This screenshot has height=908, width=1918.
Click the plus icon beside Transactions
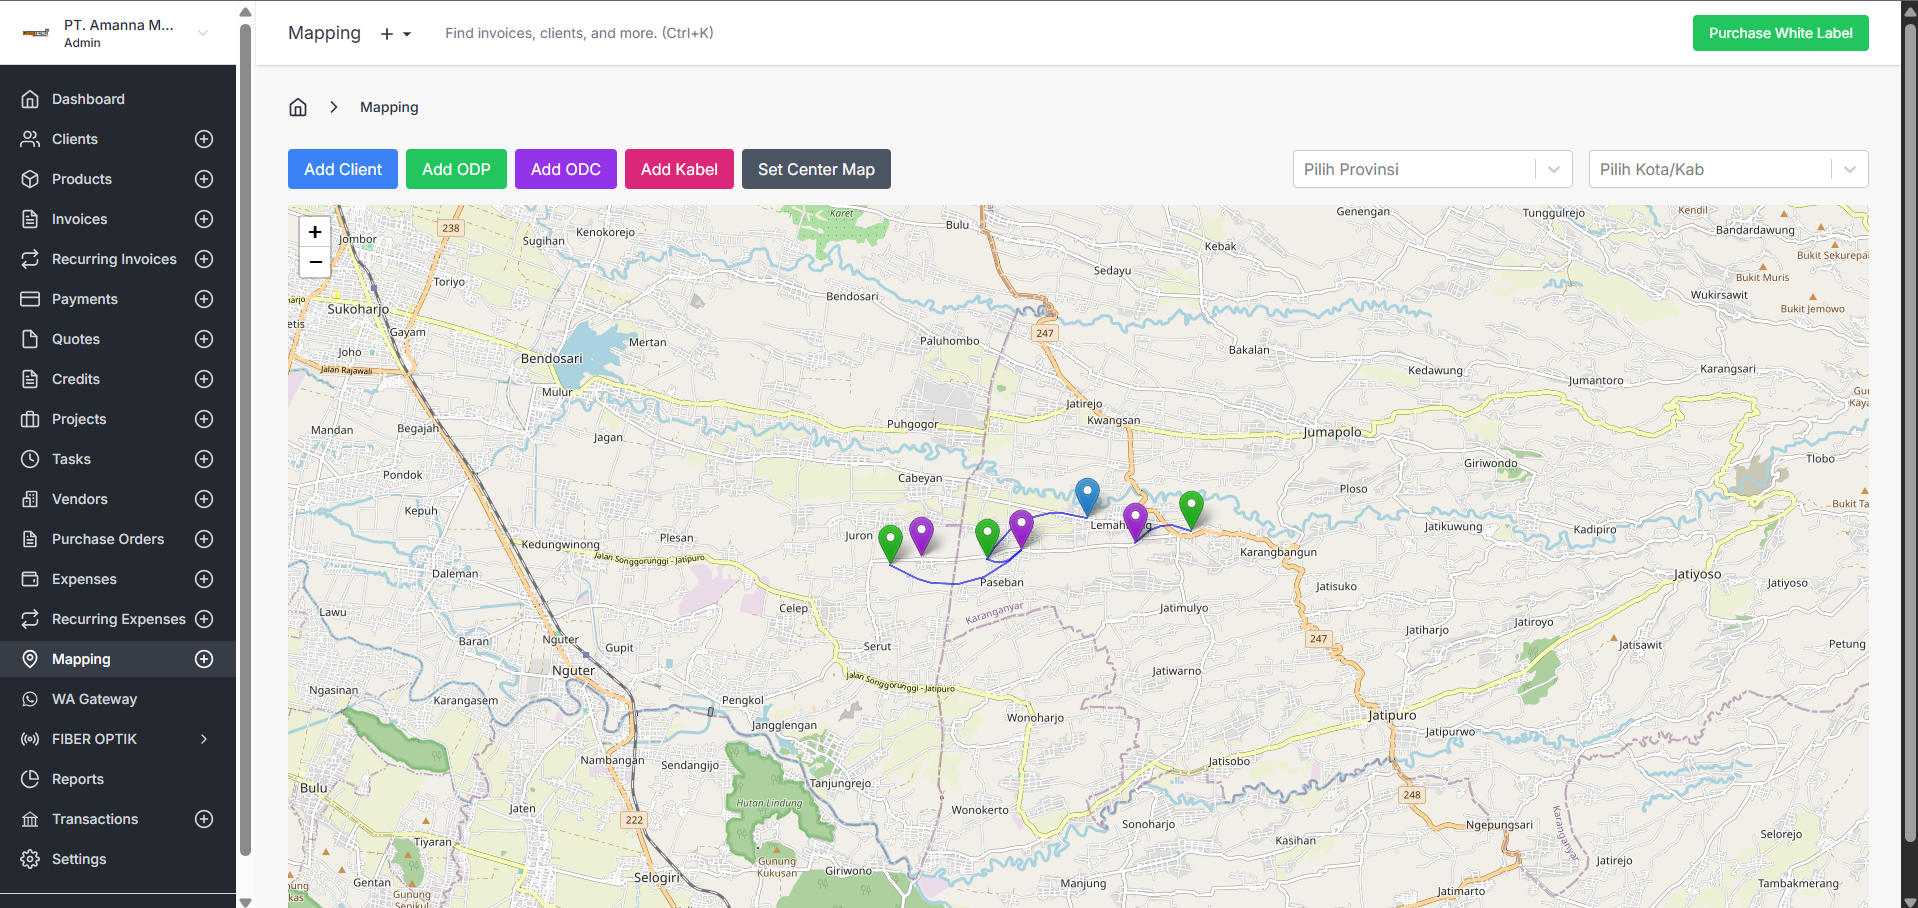[x=204, y=819]
